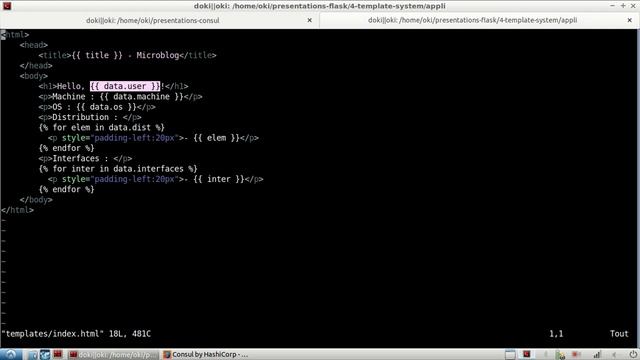Click the 'Distribution :' paragraph line
Image resolution: width=640 pixels, height=360 pixels.
90,118
